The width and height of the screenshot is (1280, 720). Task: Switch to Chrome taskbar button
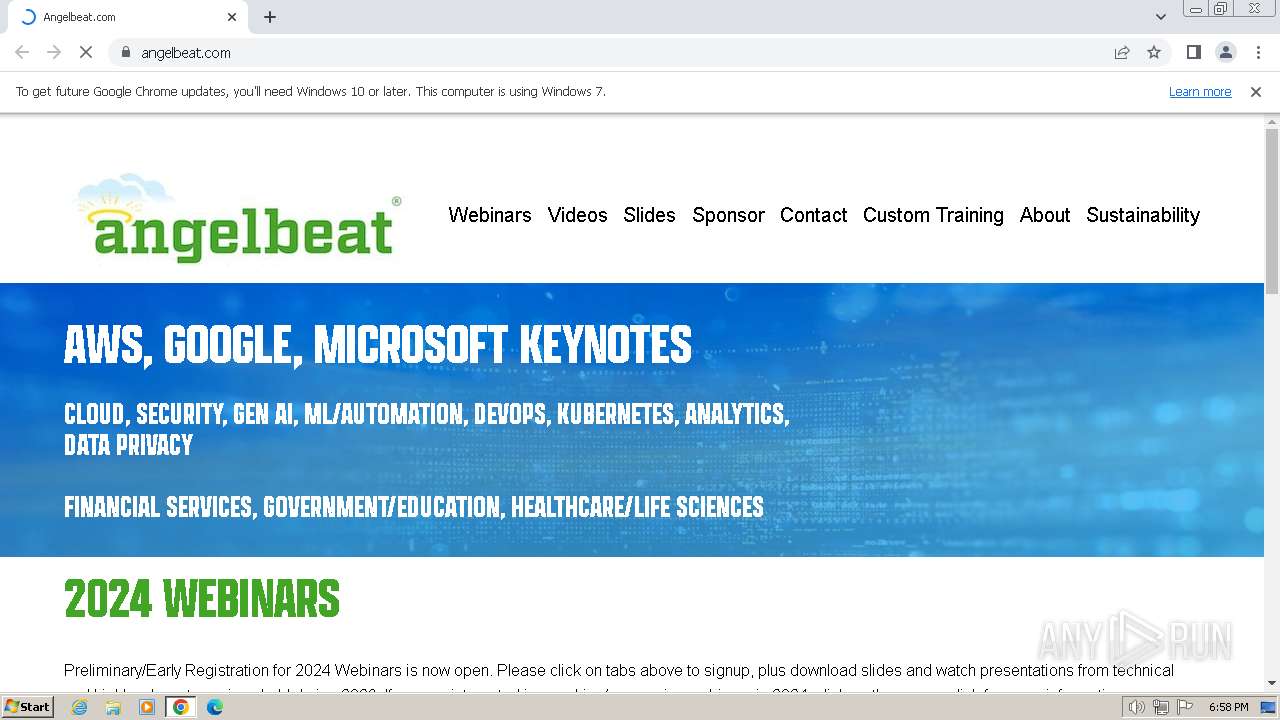pos(180,707)
